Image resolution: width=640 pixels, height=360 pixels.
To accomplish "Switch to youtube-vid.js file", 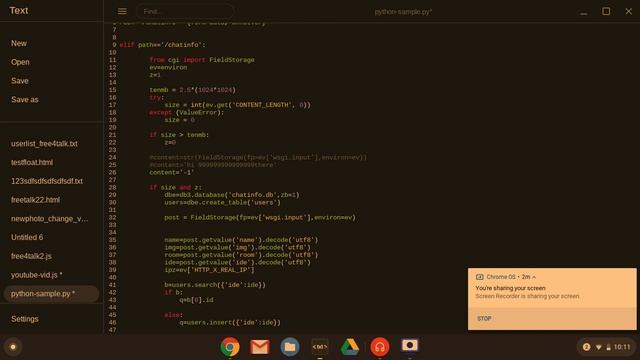I will pyautogui.click(x=37, y=275).
